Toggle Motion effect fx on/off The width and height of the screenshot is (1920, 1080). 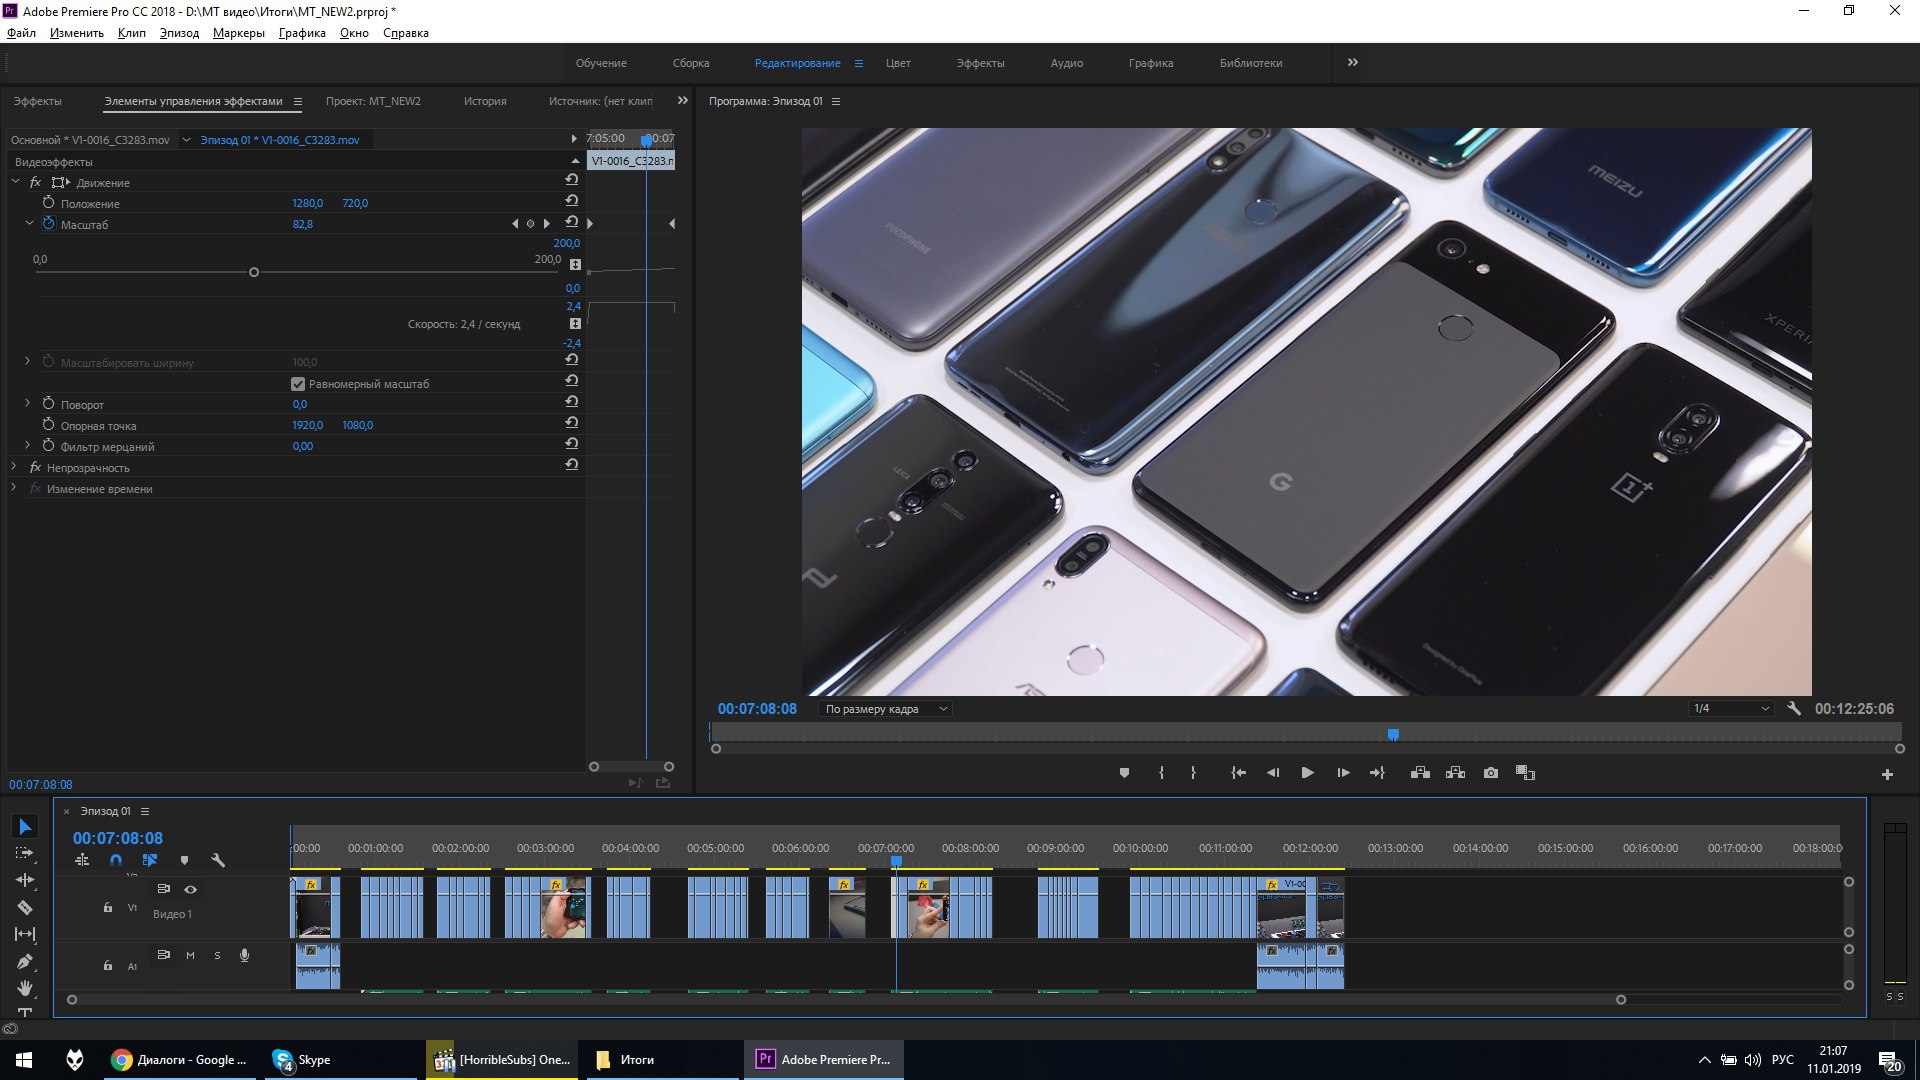coord(35,182)
